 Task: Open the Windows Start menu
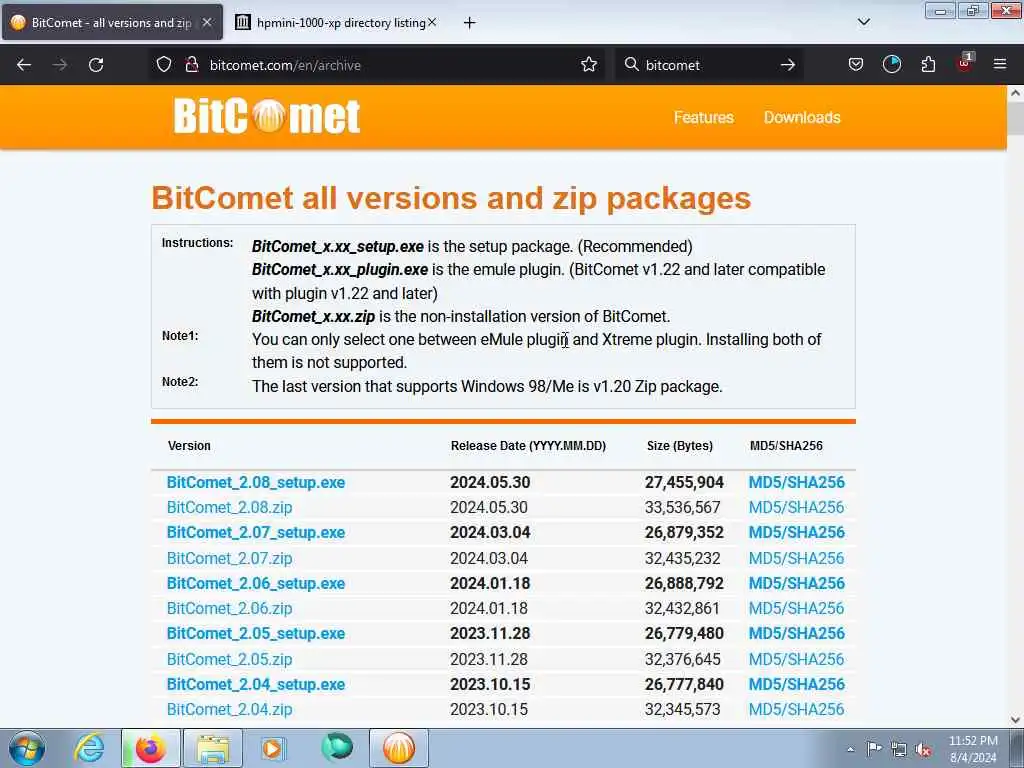27,748
